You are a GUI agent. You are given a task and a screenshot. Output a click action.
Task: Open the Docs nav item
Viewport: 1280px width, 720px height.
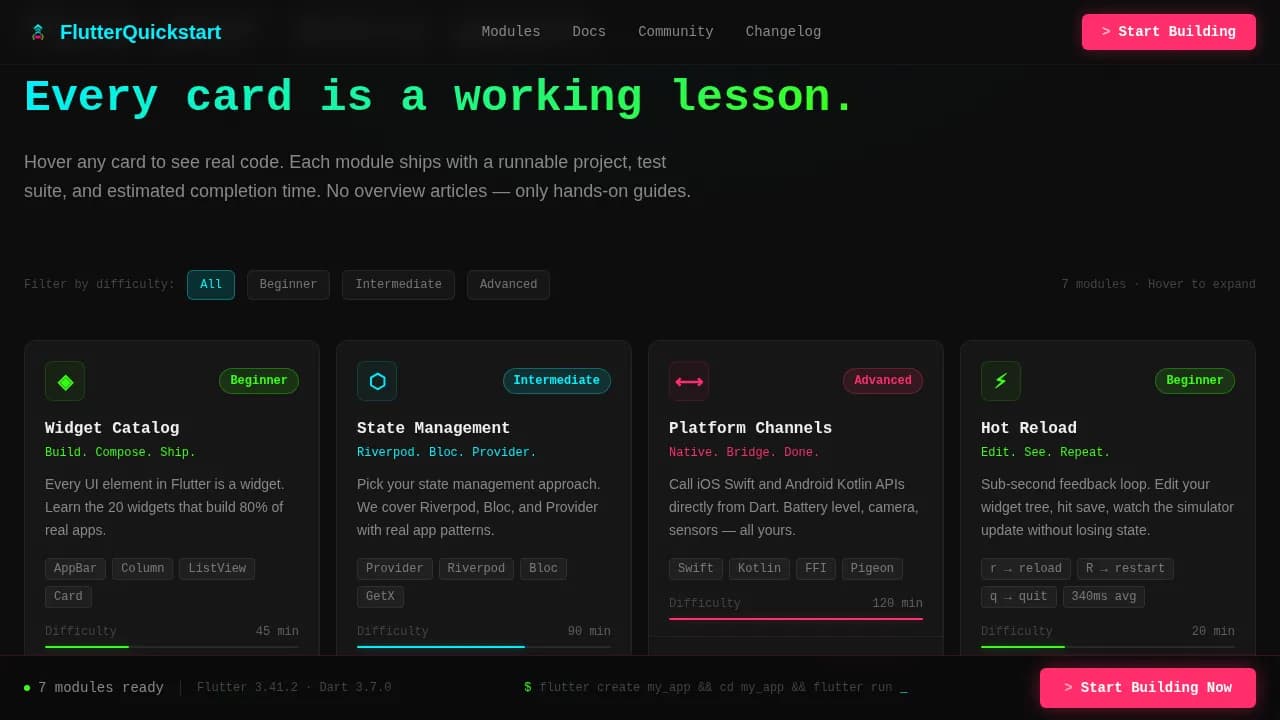pyautogui.click(x=589, y=31)
